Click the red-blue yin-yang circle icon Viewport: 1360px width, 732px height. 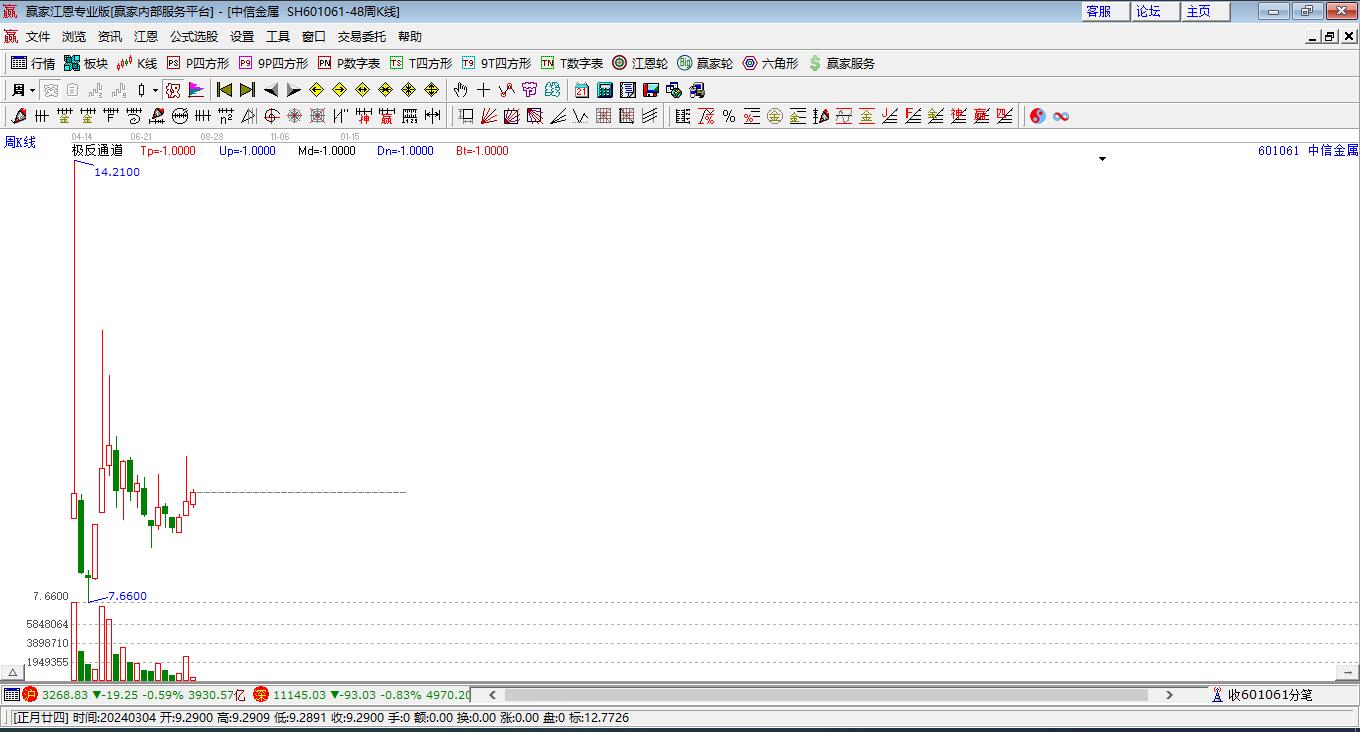[1038, 116]
